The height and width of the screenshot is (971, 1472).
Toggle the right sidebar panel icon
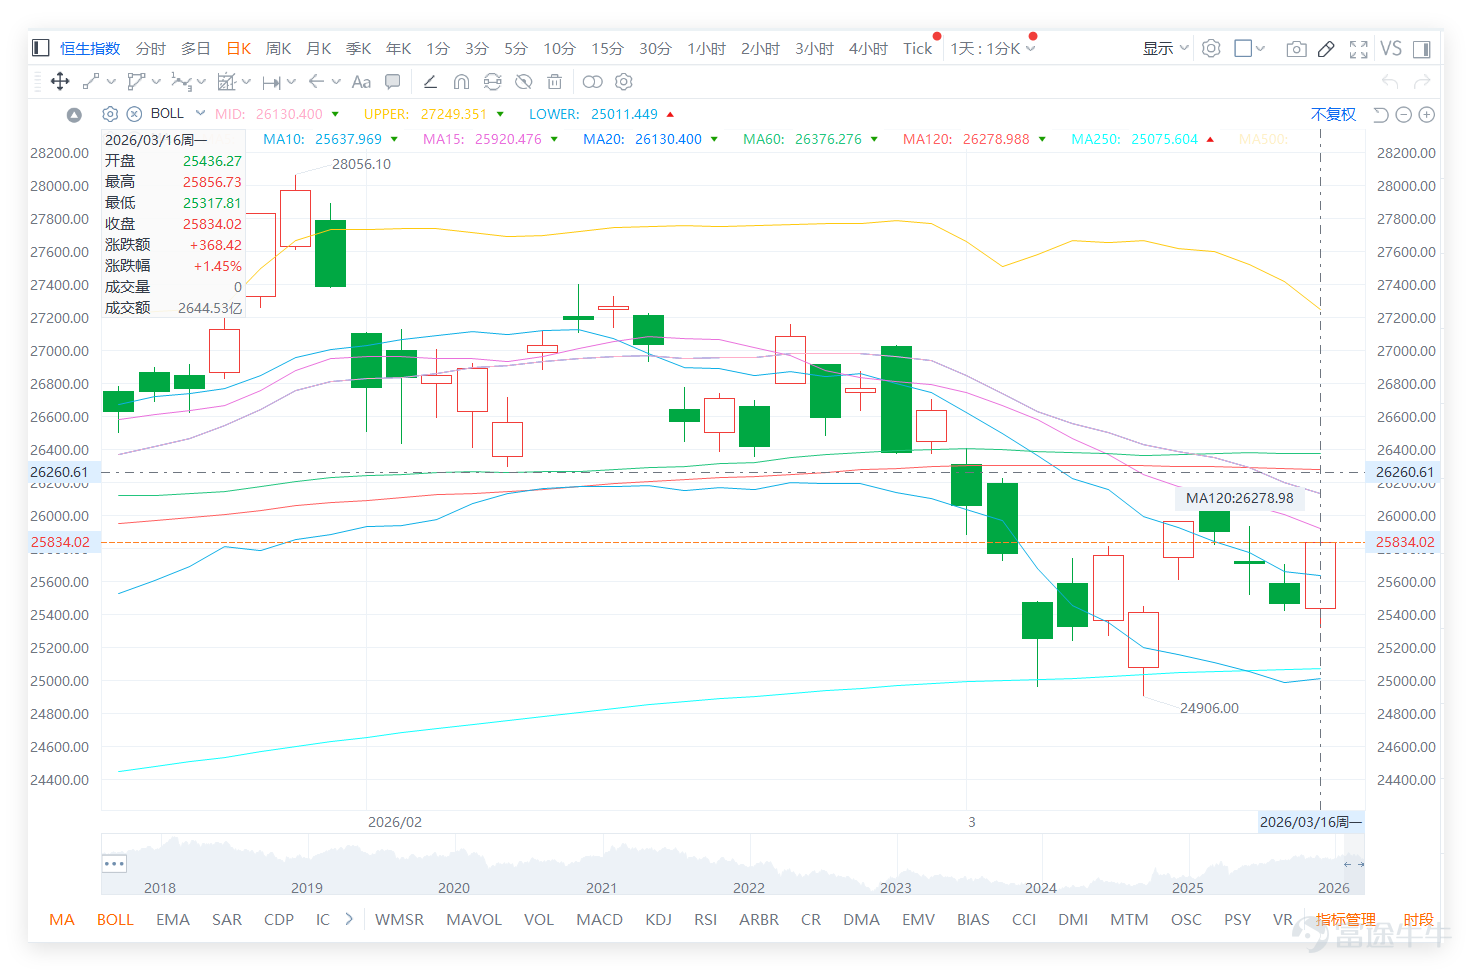1421,49
